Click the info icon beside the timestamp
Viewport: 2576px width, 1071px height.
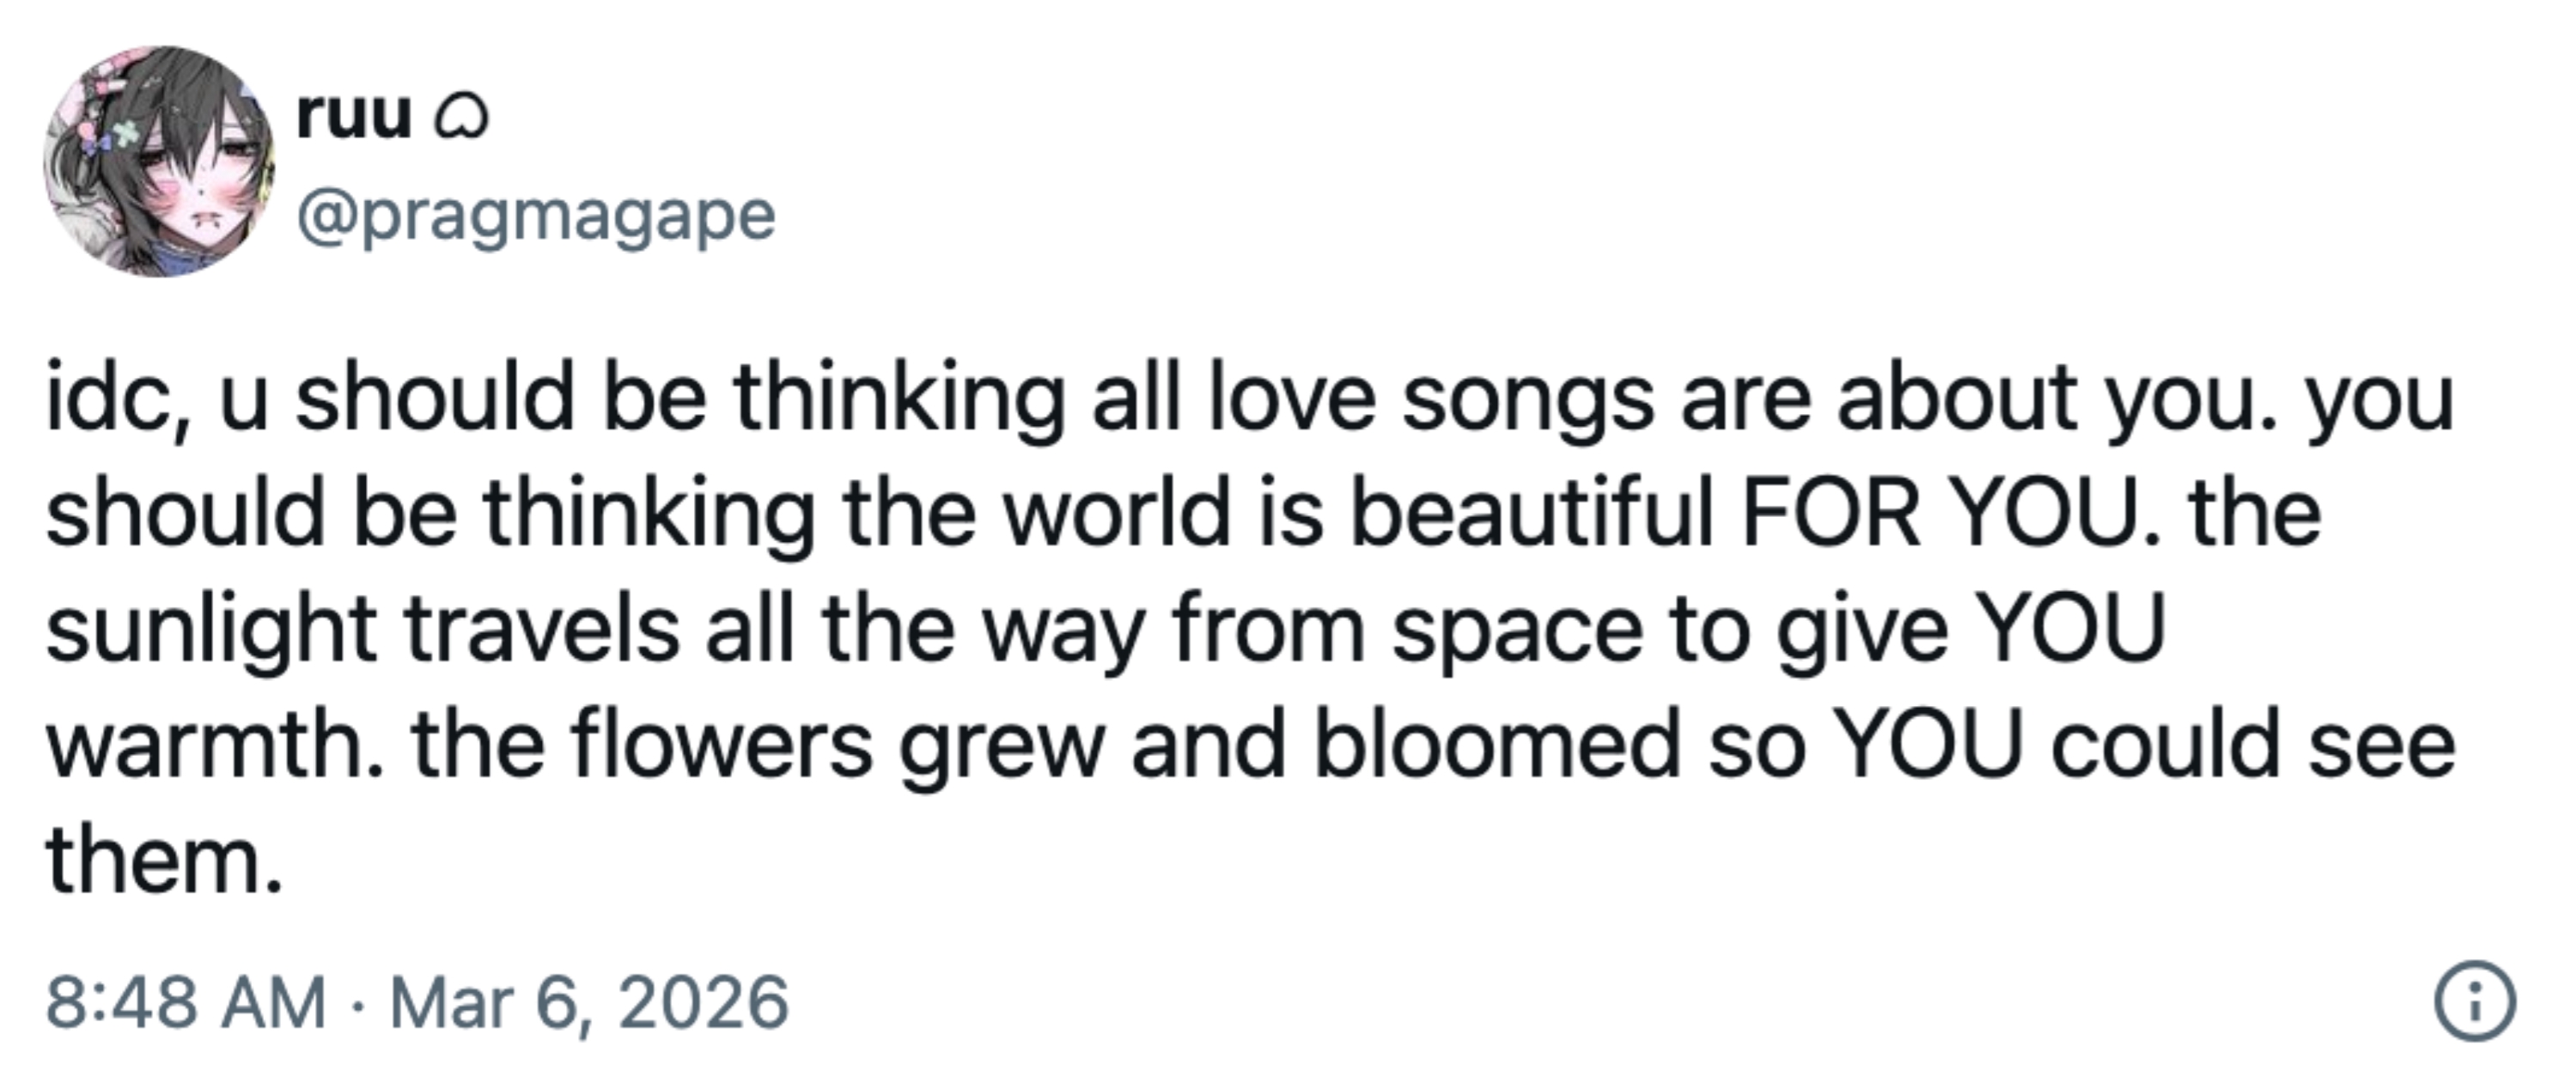(x=2474, y=1001)
